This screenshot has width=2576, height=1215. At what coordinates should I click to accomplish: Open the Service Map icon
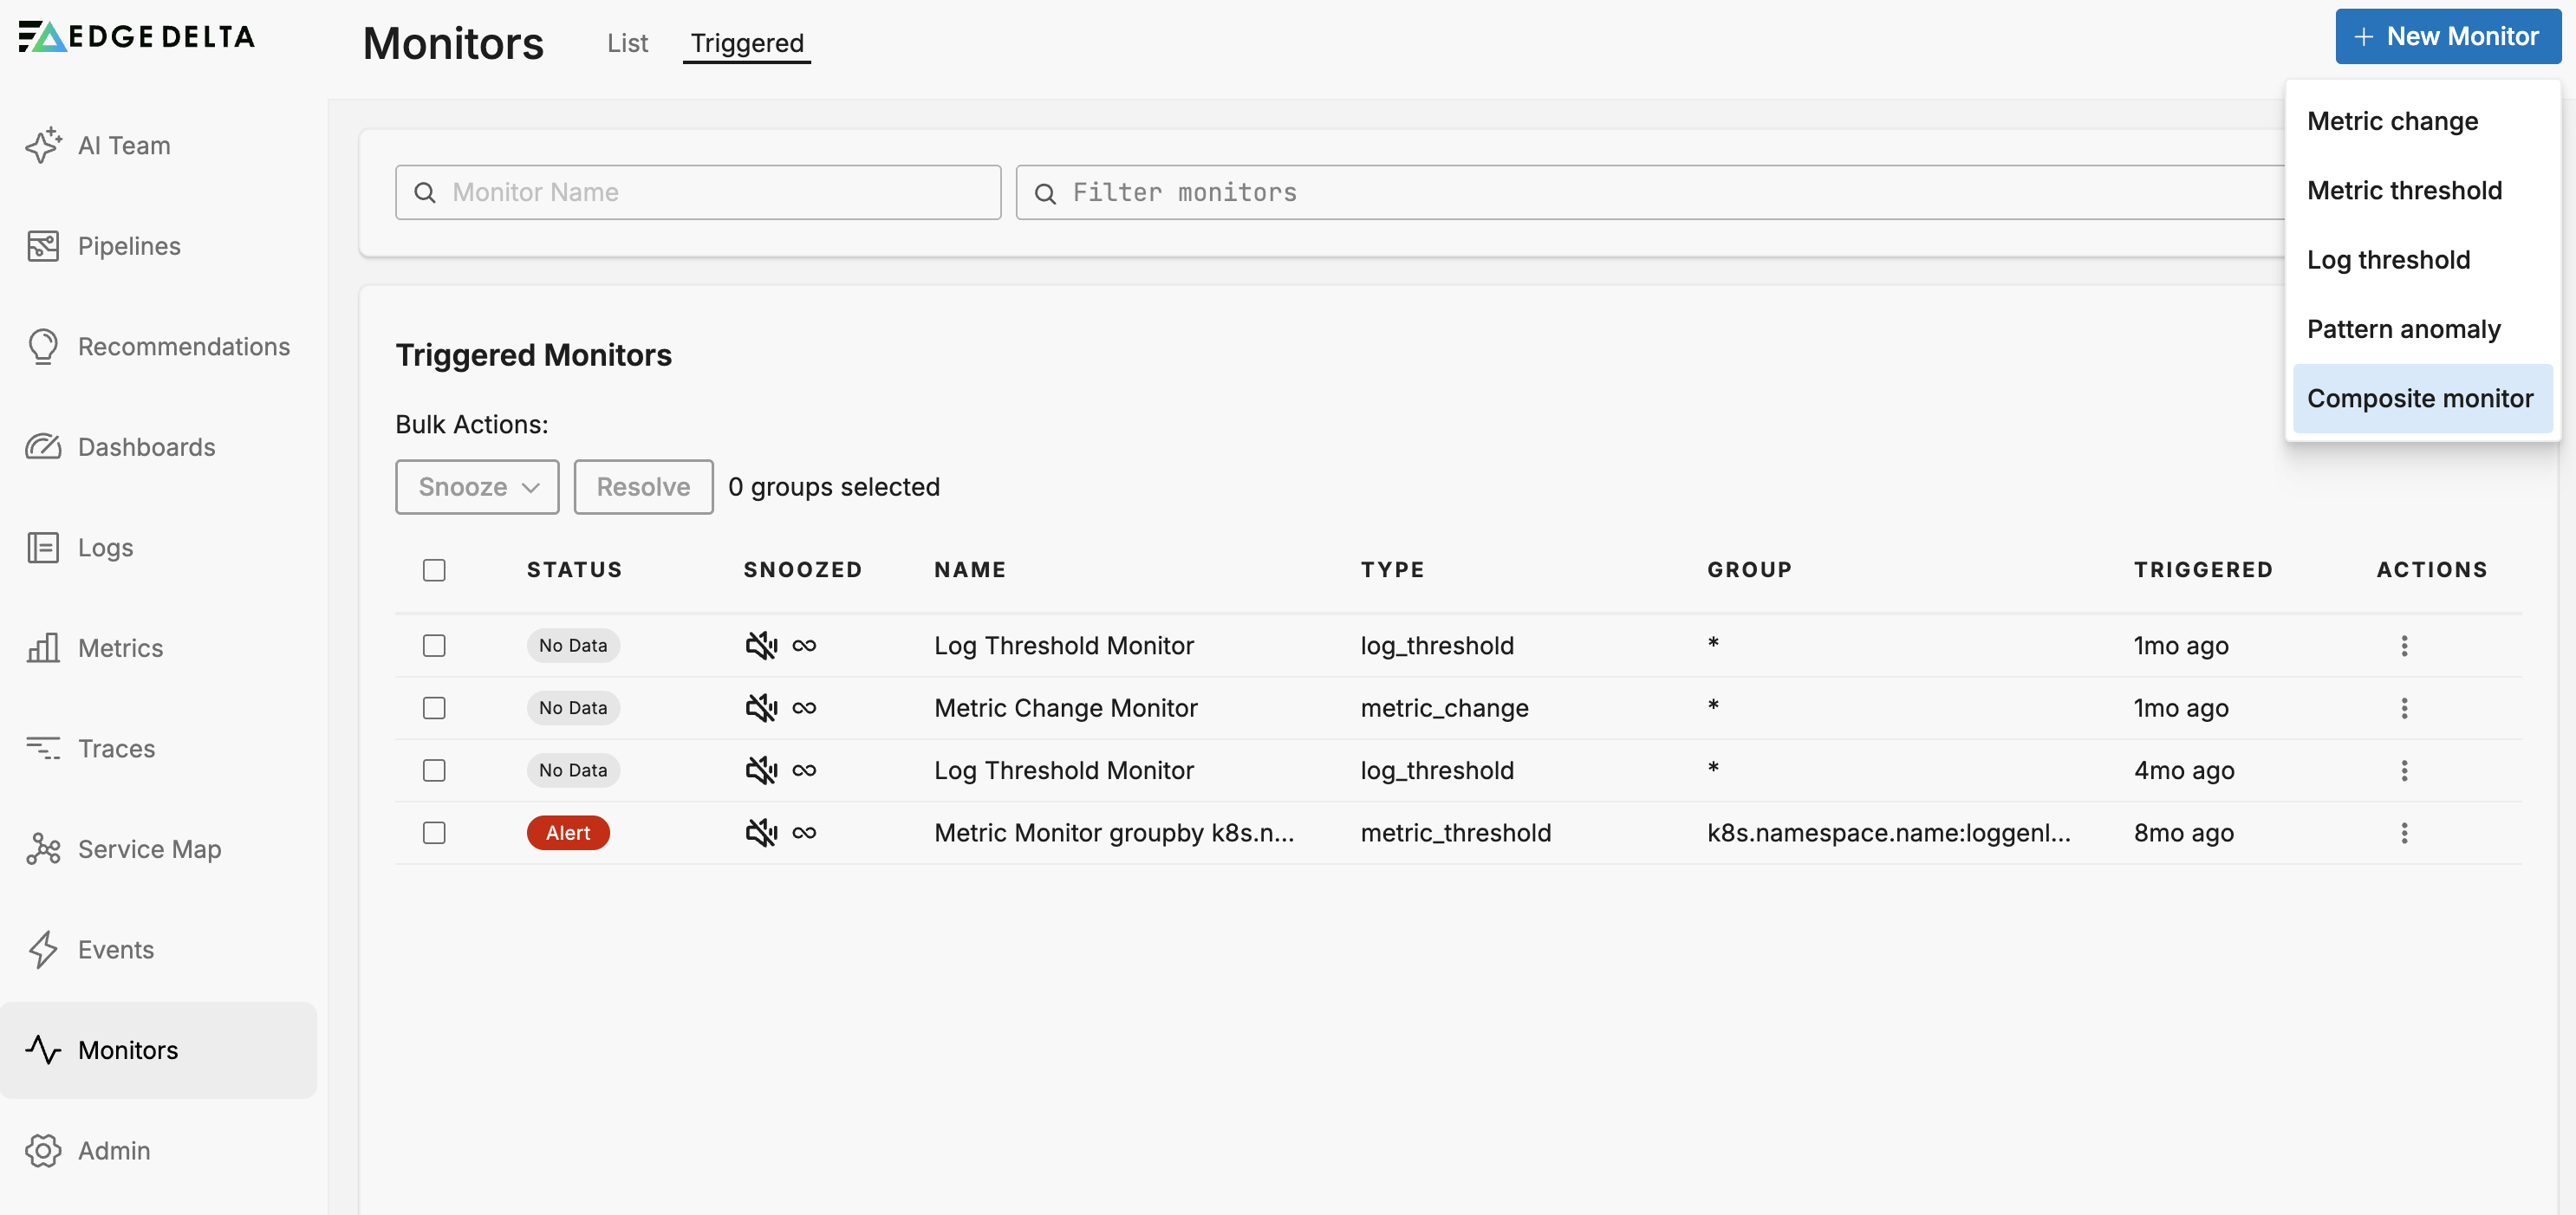pos(44,849)
